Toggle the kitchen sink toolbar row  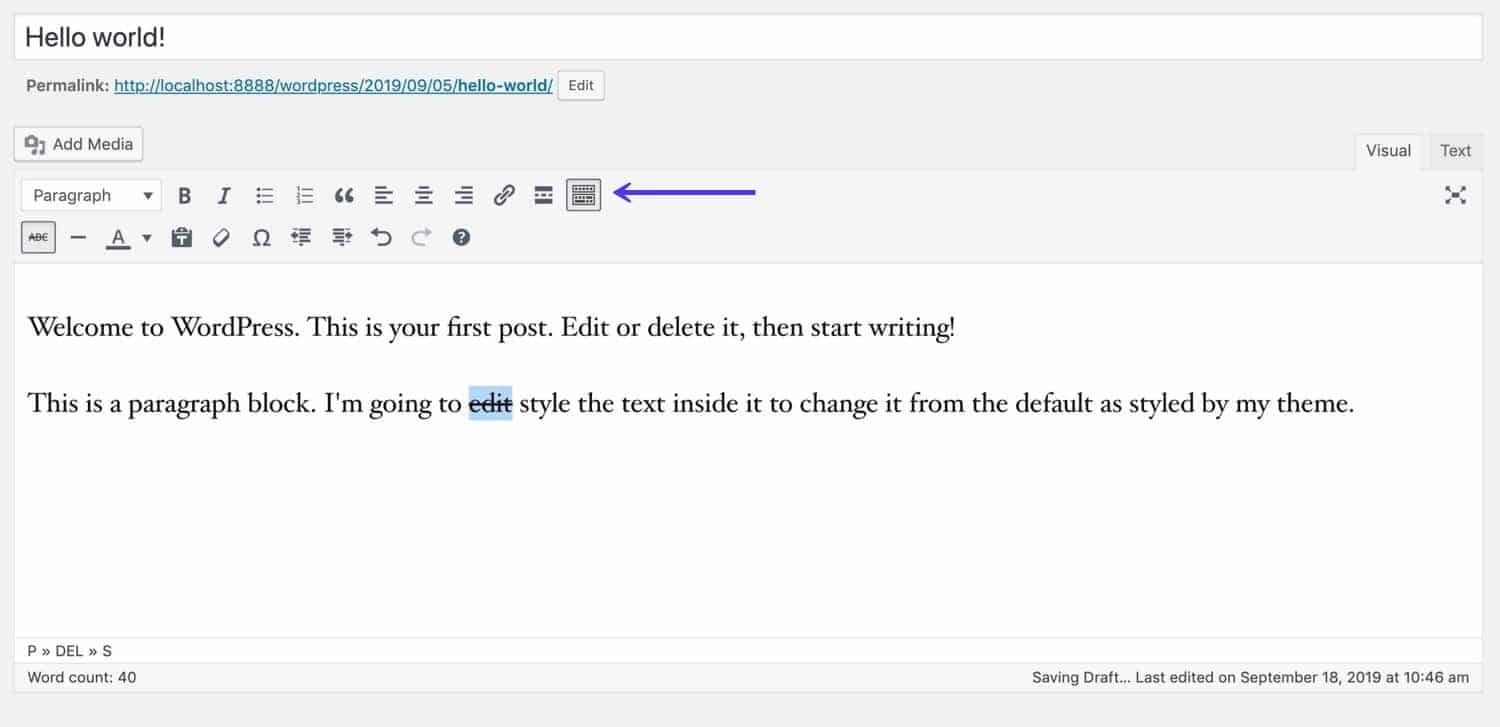click(x=583, y=195)
